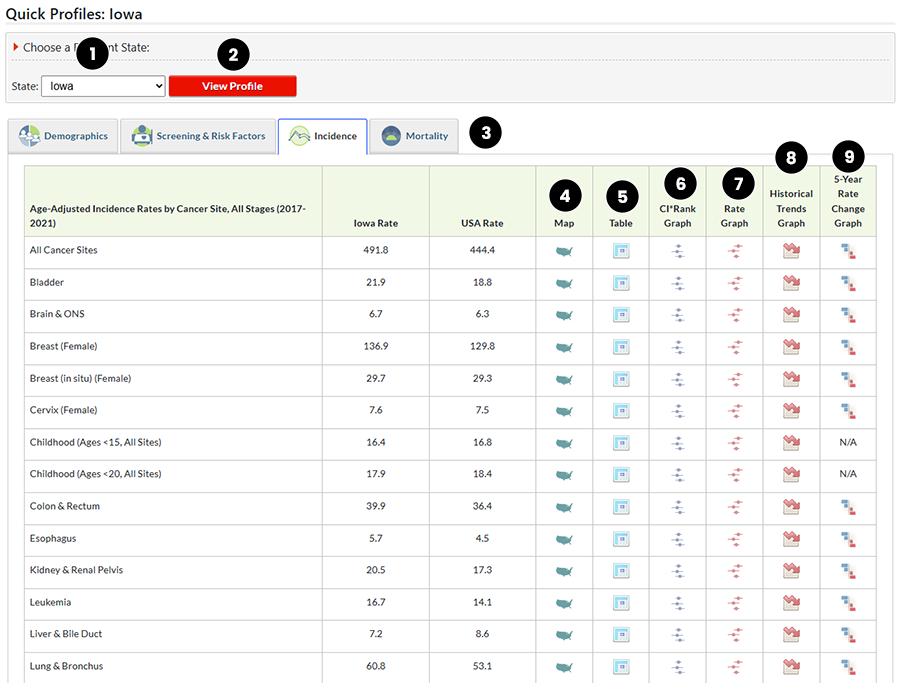Show Historical Trends Graph for Bladder

[791, 283]
